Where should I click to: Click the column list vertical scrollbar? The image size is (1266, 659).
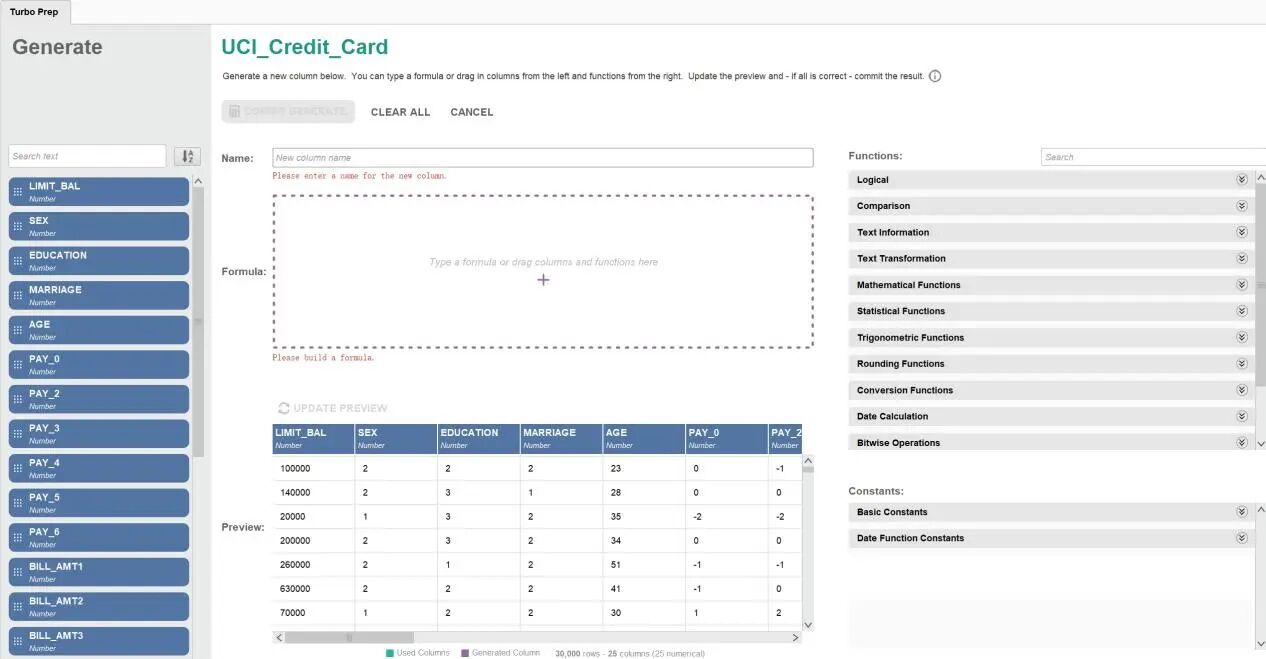[198, 320]
